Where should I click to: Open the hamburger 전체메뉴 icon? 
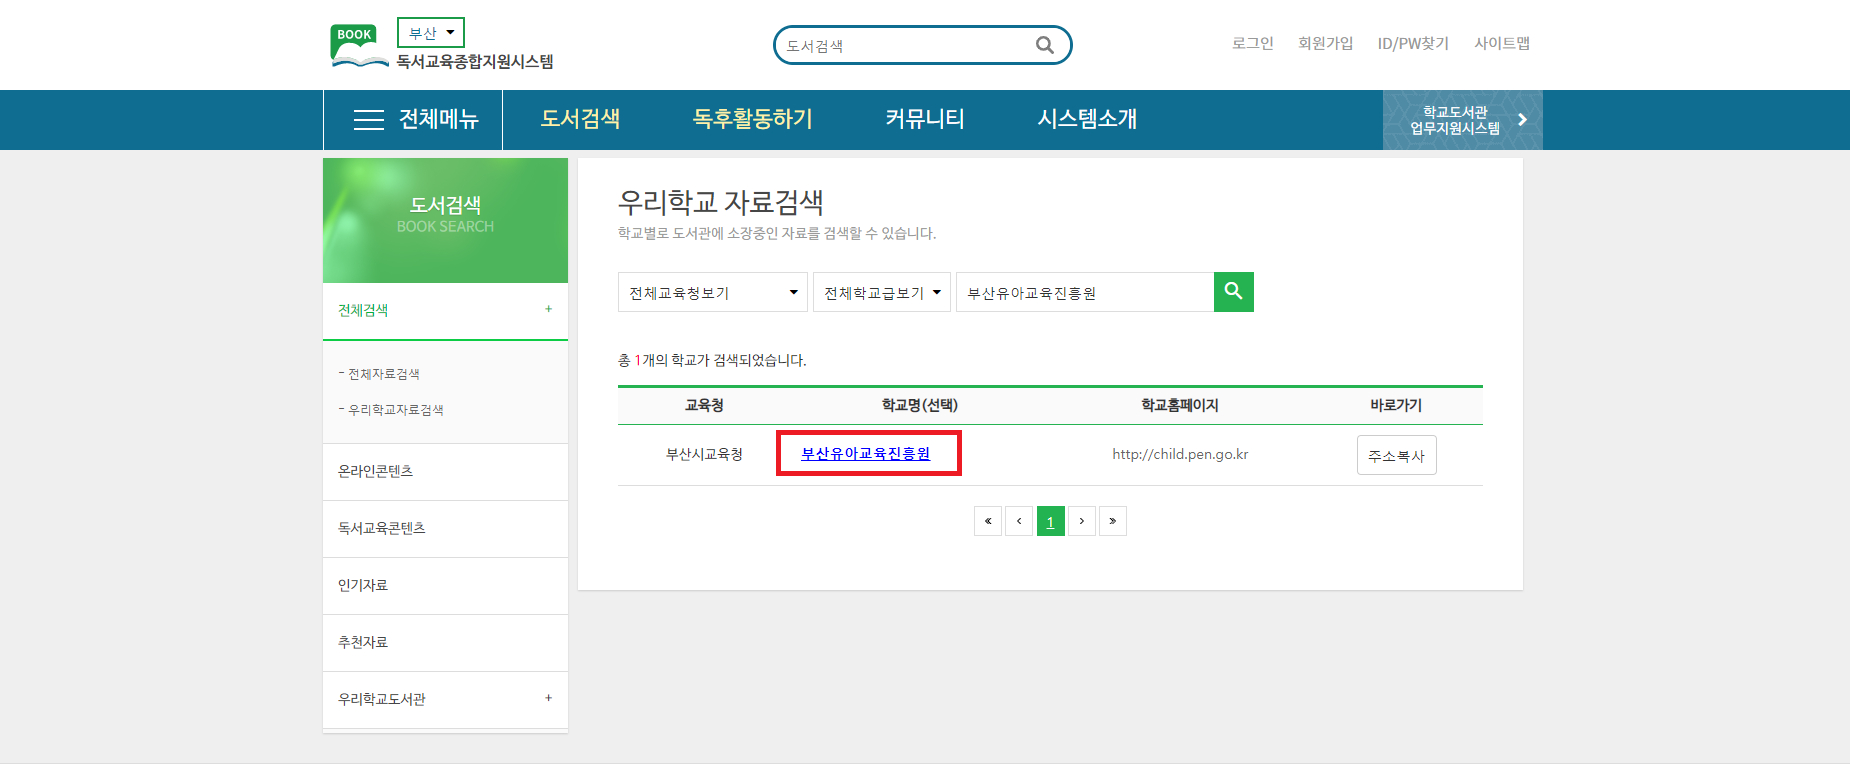[x=369, y=120]
